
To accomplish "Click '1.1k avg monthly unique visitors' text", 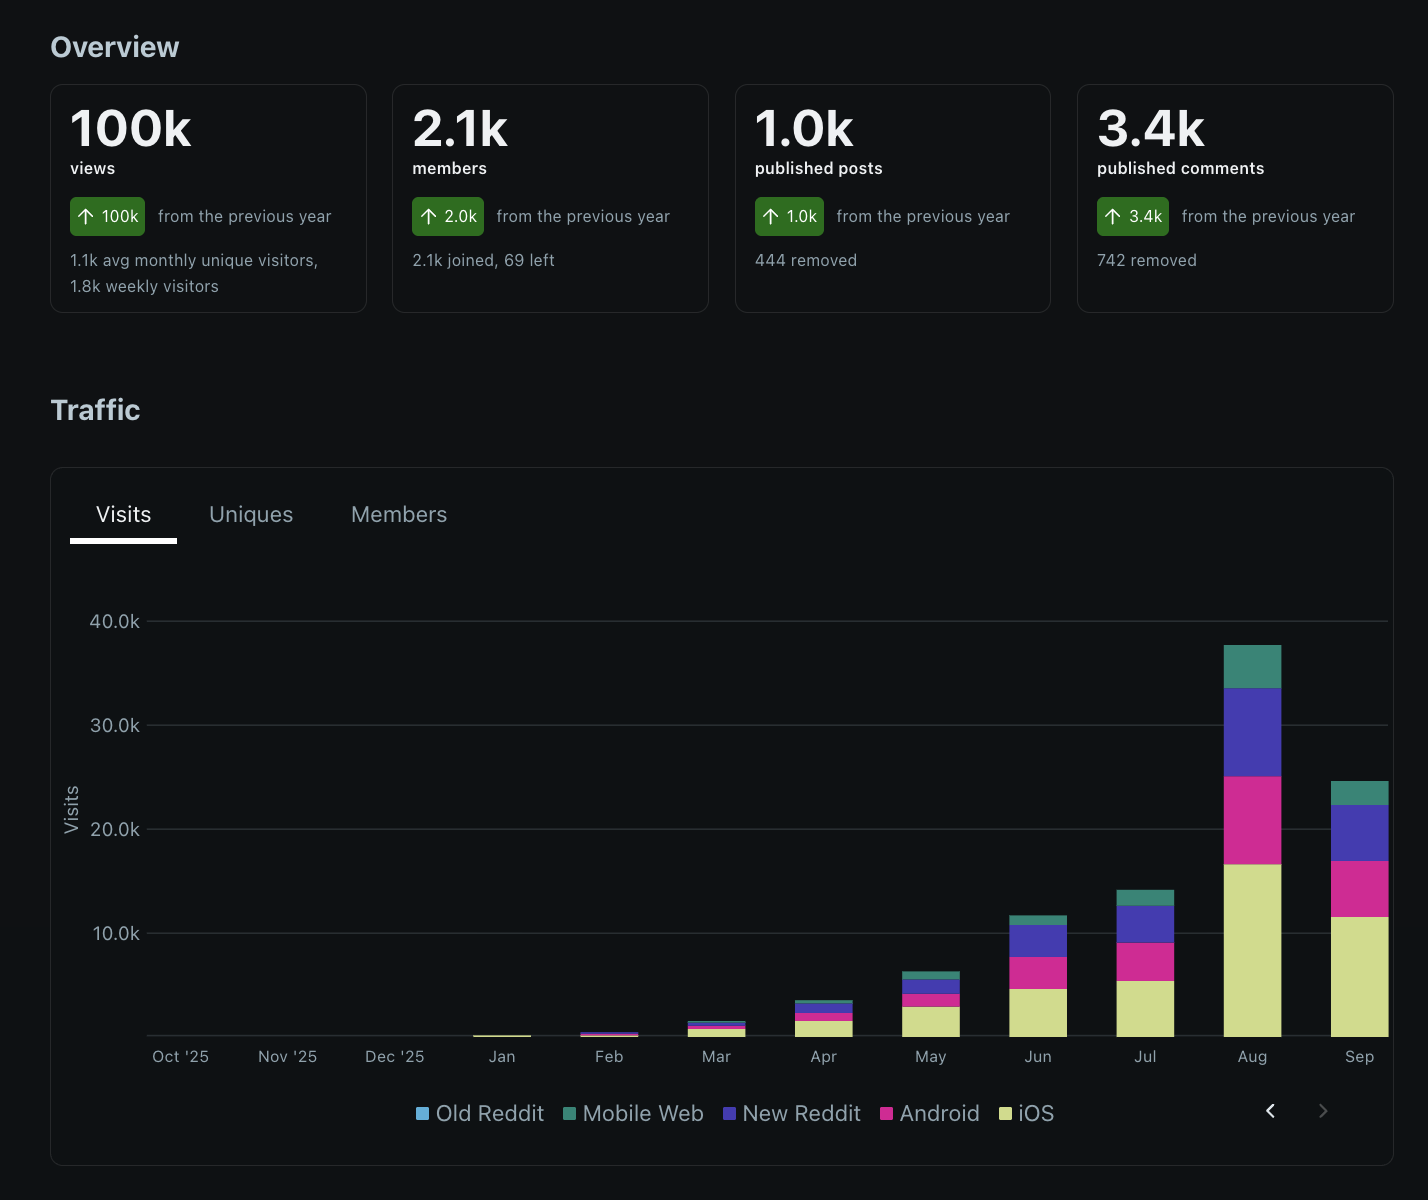I will (194, 260).
